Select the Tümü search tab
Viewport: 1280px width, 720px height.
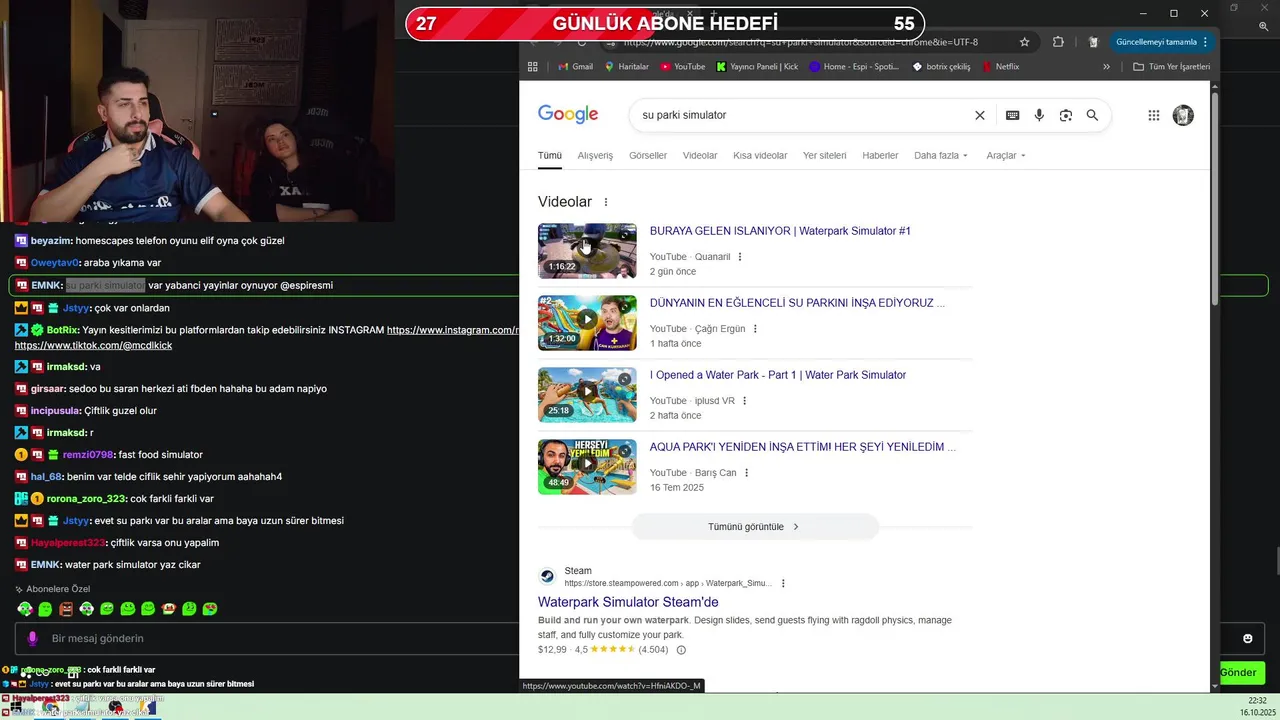click(550, 156)
